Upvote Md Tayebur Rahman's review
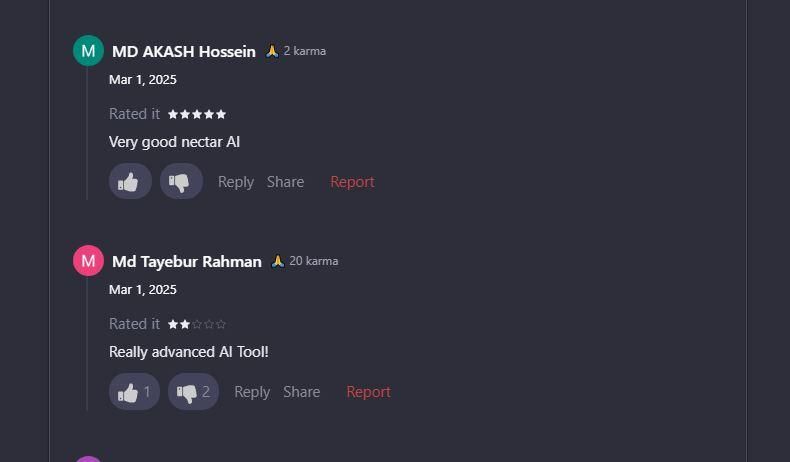Image resolution: width=790 pixels, height=462 pixels. coord(134,392)
